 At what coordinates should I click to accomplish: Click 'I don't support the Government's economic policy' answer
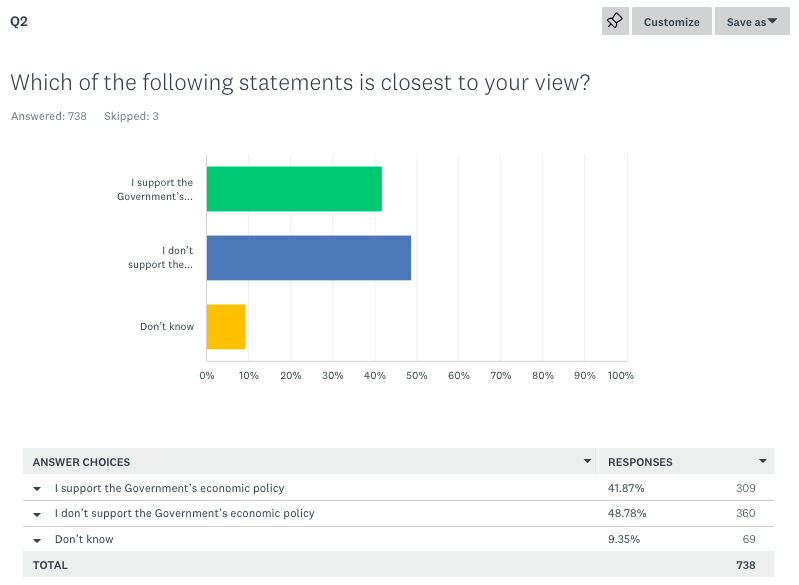(184, 513)
